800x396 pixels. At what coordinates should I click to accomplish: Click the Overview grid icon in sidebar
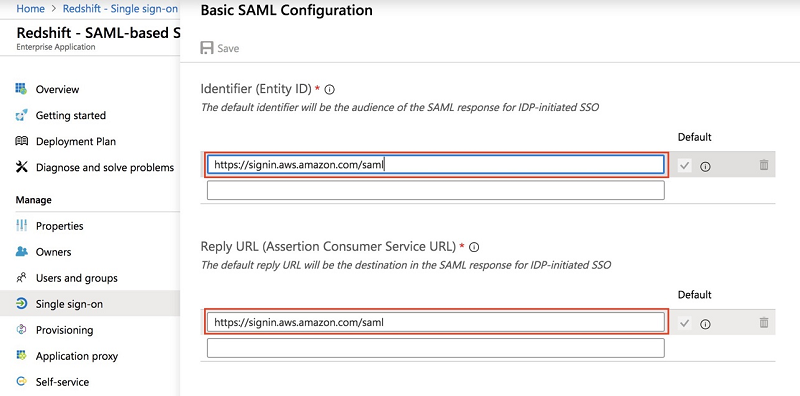(21, 89)
